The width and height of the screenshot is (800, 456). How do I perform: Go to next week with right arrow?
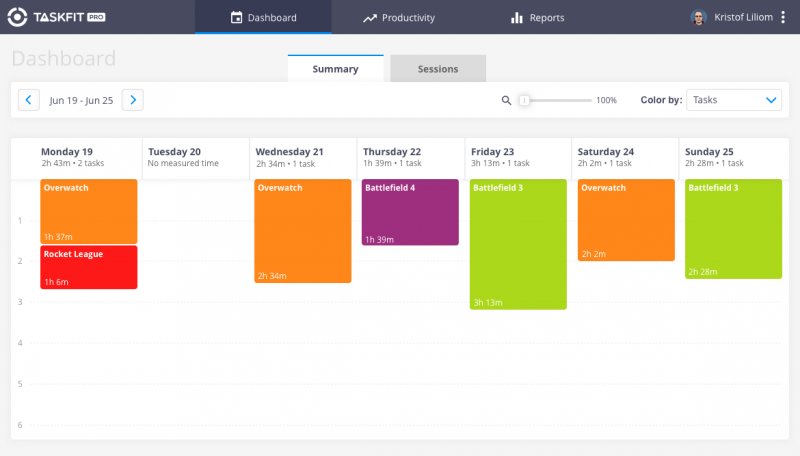(133, 100)
